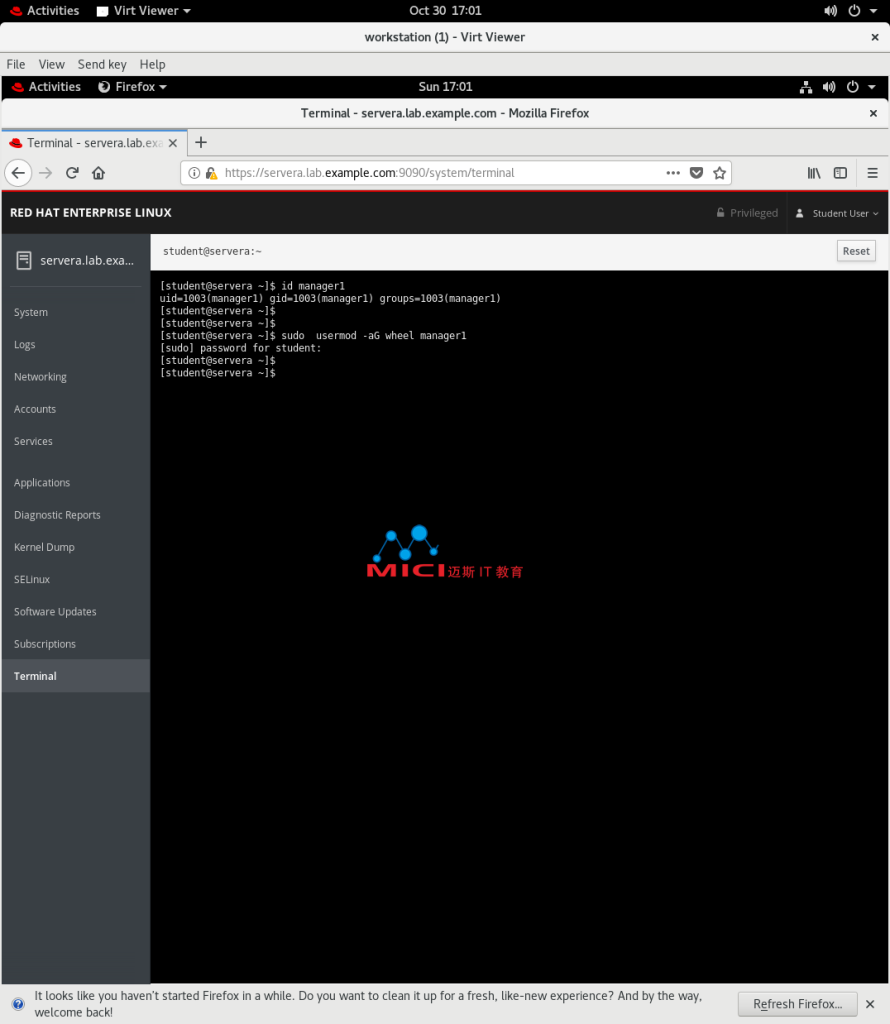Toggle Firefox sidebars icon
This screenshot has height=1024, width=890.
[x=840, y=173]
